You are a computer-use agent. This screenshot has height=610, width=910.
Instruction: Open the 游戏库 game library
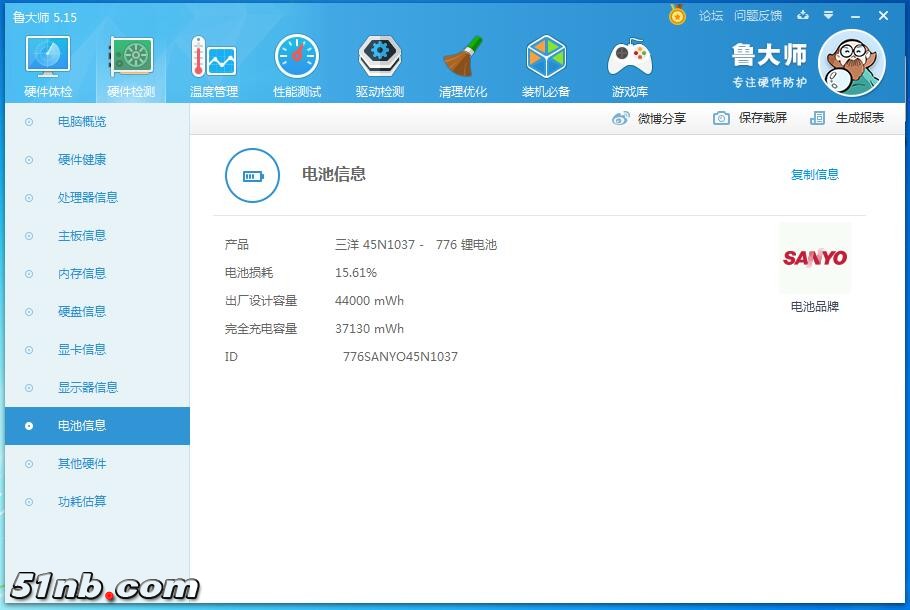tap(629, 65)
